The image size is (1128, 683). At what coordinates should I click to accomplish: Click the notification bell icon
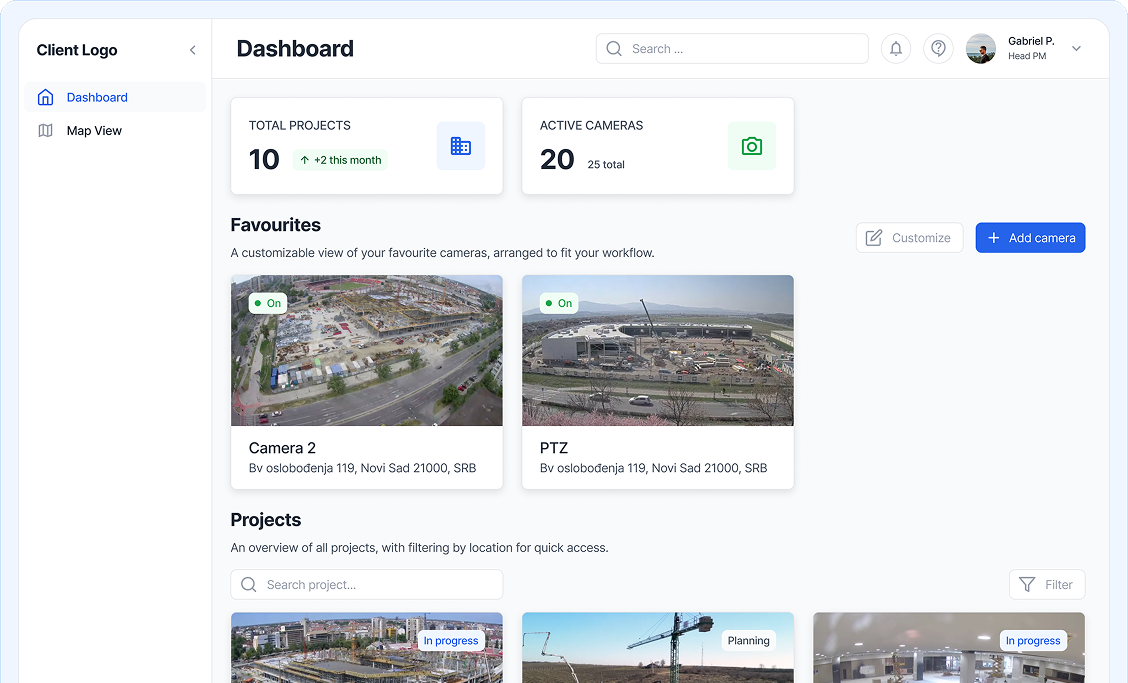tap(895, 48)
